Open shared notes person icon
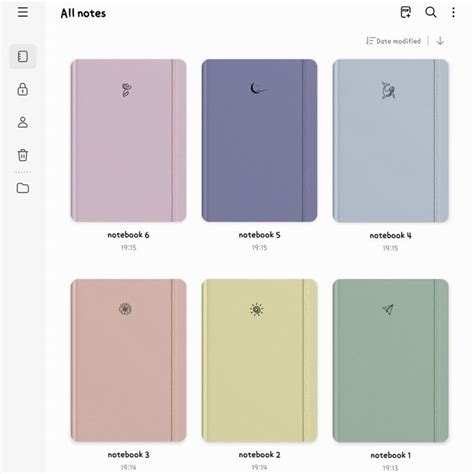 click(x=23, y=122)
